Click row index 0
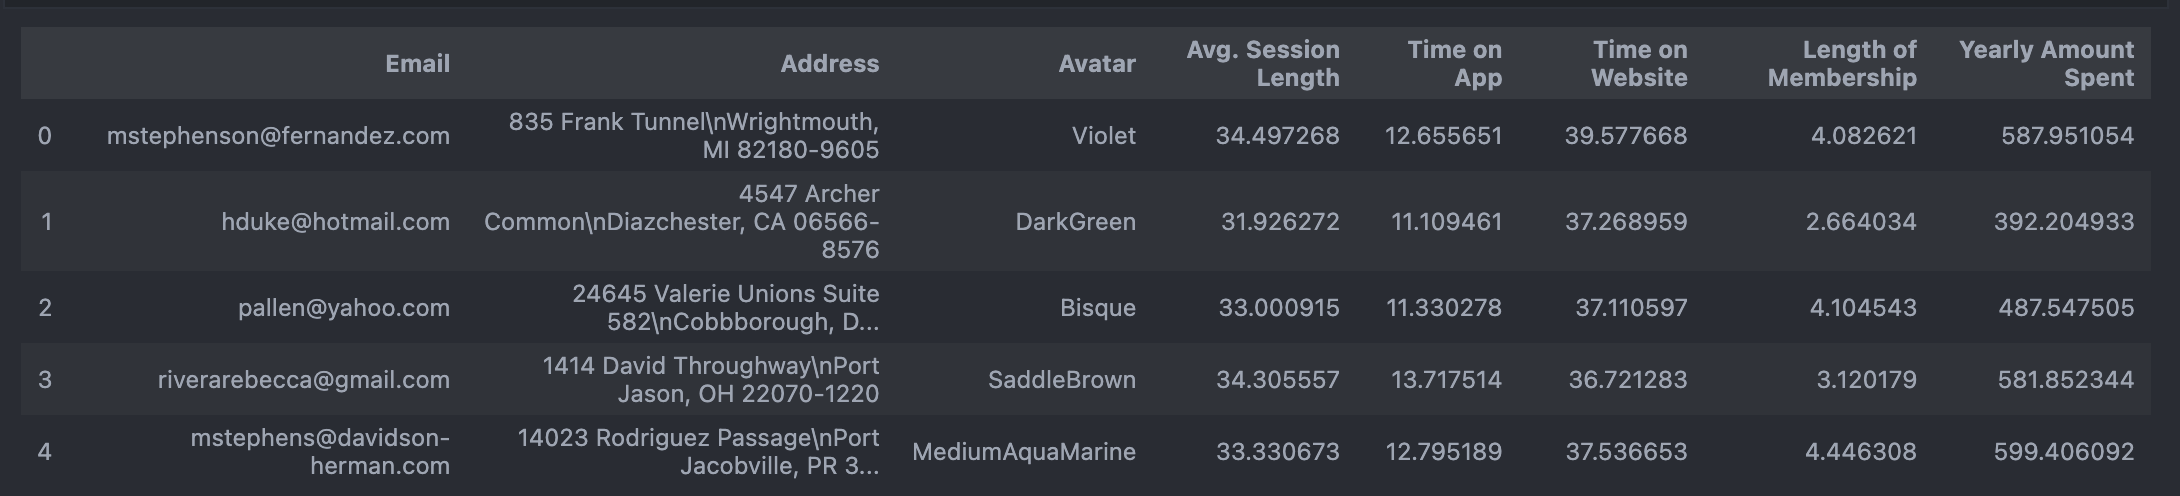Viewport: 2180px width, 496px height. tap(45, 136)
